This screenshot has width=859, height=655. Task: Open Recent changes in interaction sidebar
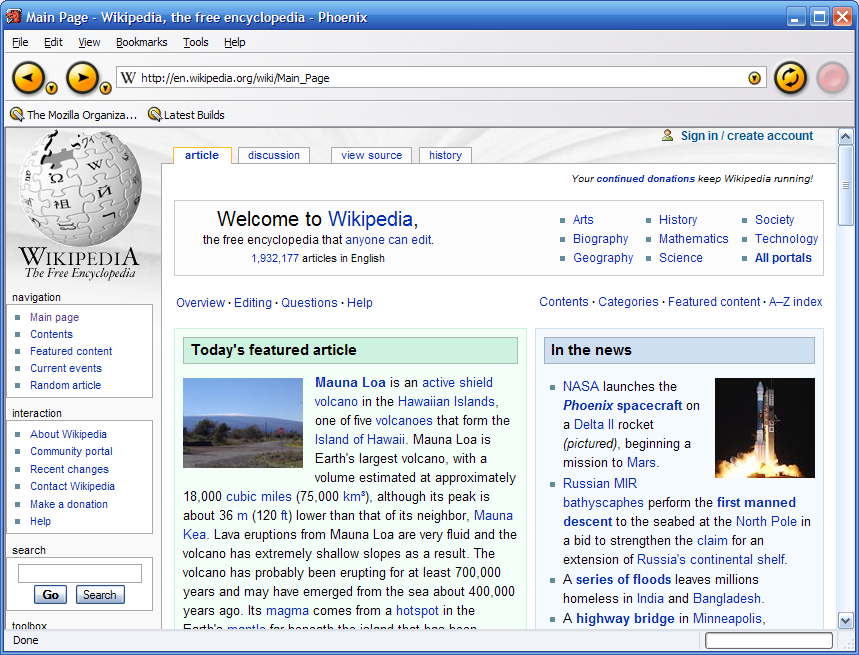[69, 469]
